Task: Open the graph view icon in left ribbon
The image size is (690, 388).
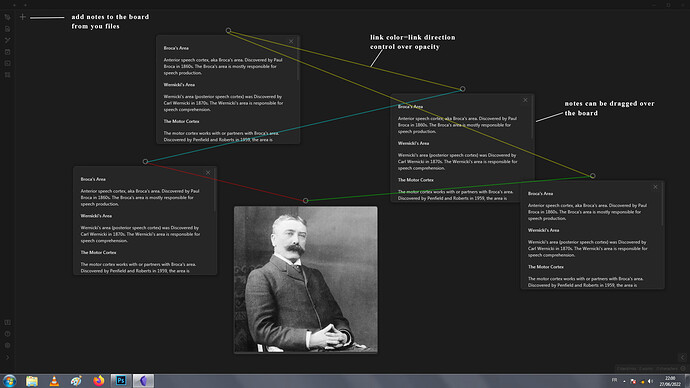Action: point(7,40)
